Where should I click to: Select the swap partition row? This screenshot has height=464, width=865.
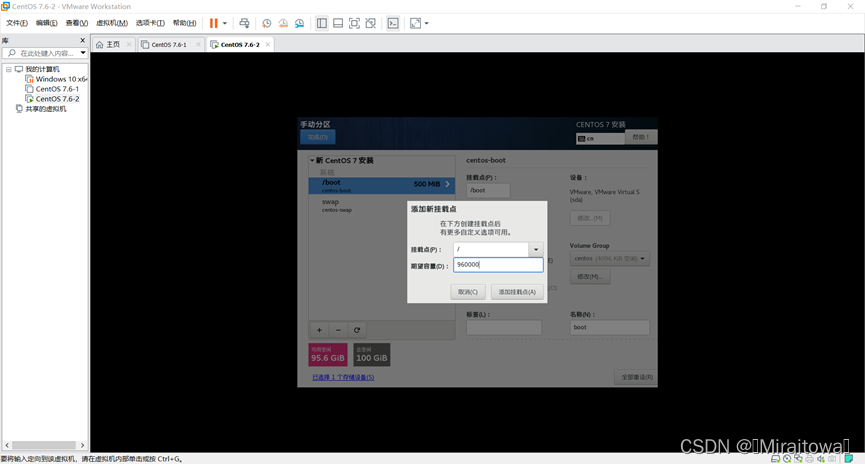381,205
